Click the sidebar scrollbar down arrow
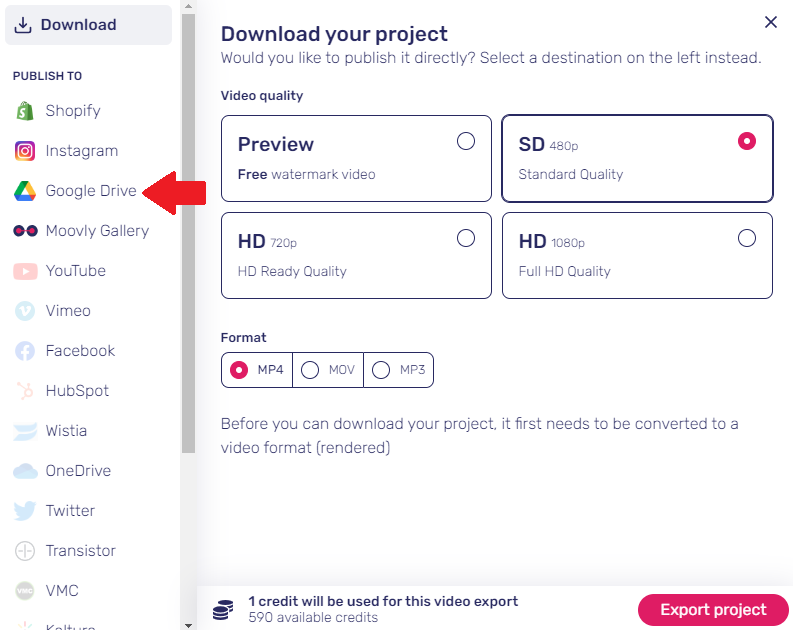Screen dimensions: 793x630 [188, 625]
